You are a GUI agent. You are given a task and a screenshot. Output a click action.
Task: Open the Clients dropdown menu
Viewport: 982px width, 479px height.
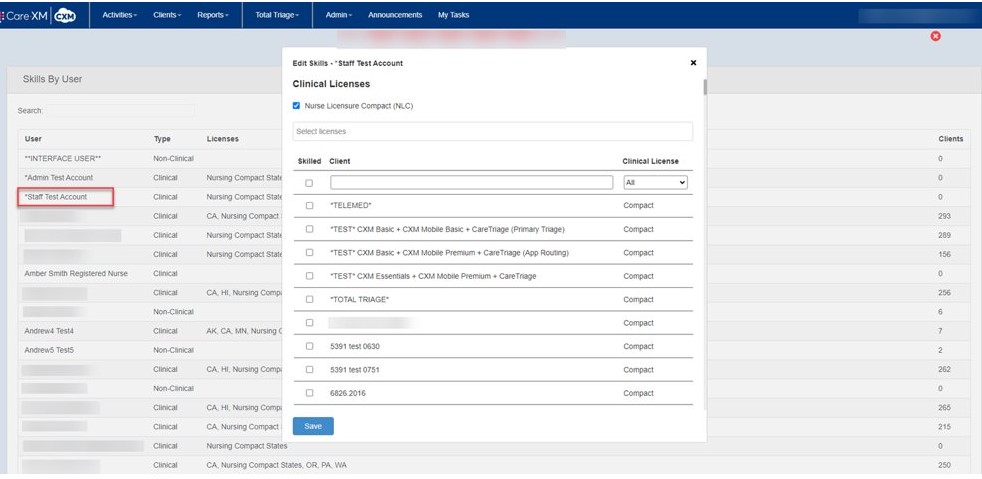pos(167,15)
